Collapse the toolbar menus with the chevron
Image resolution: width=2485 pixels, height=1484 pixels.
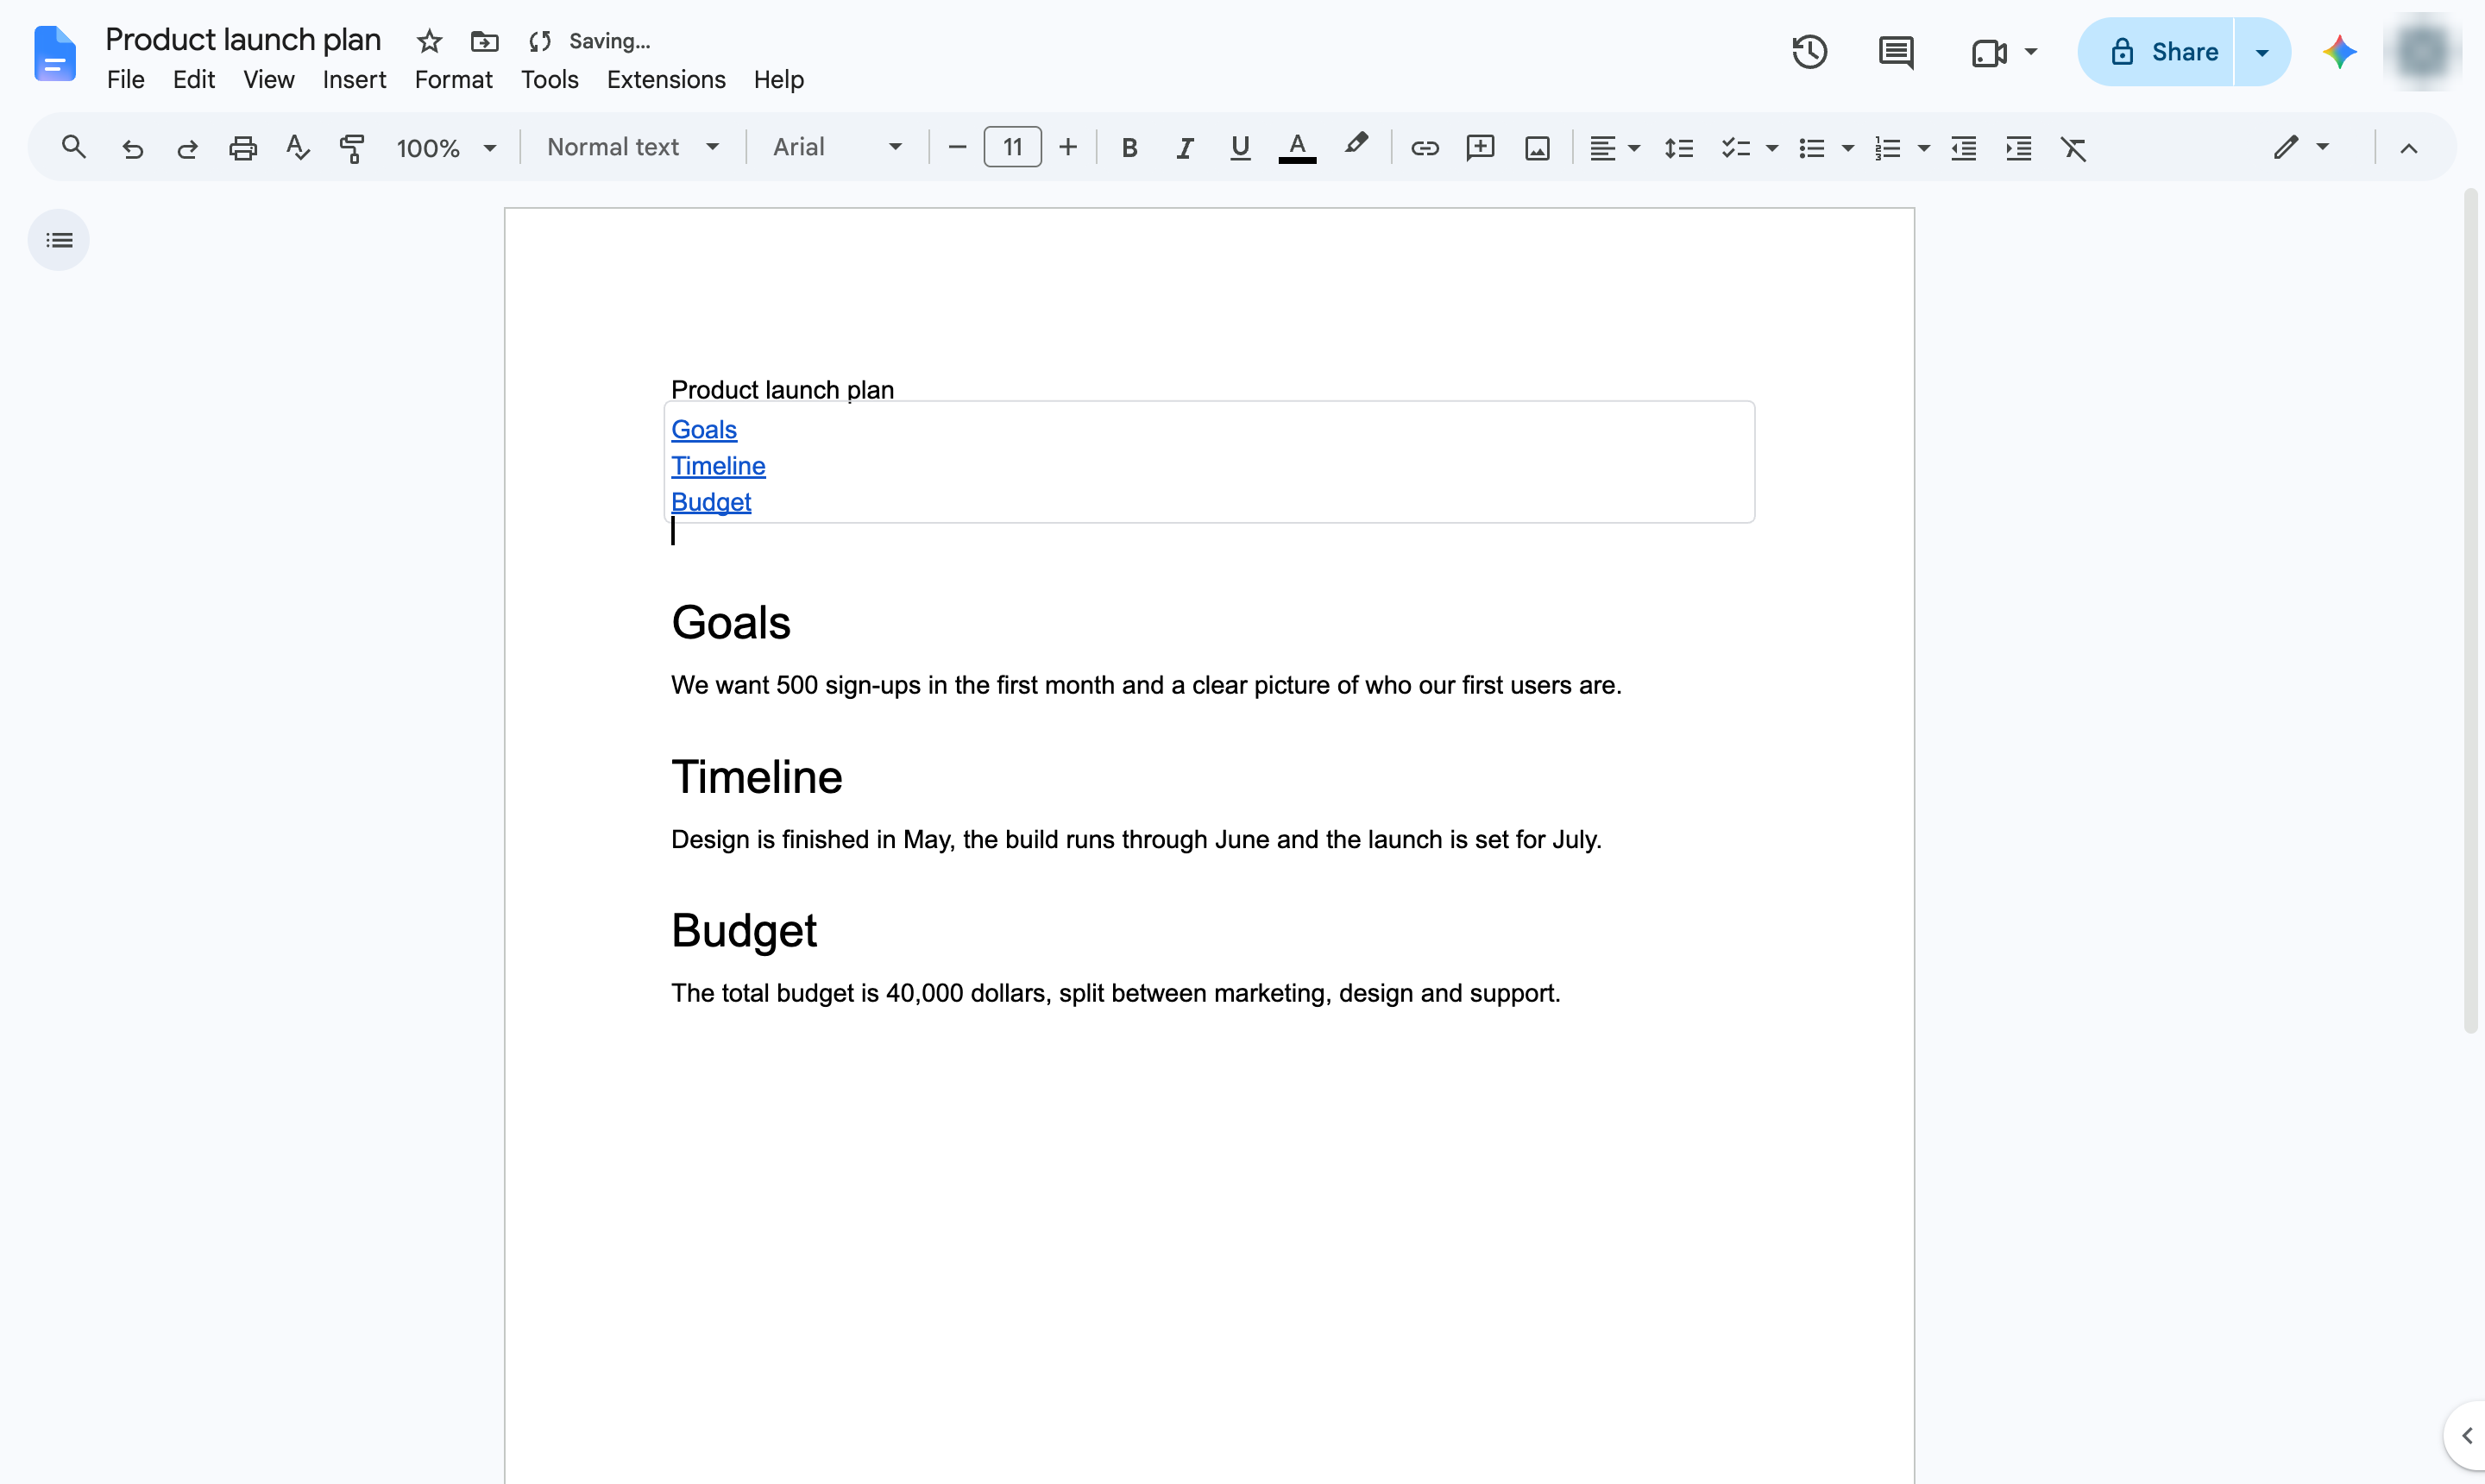point(2408,148)
